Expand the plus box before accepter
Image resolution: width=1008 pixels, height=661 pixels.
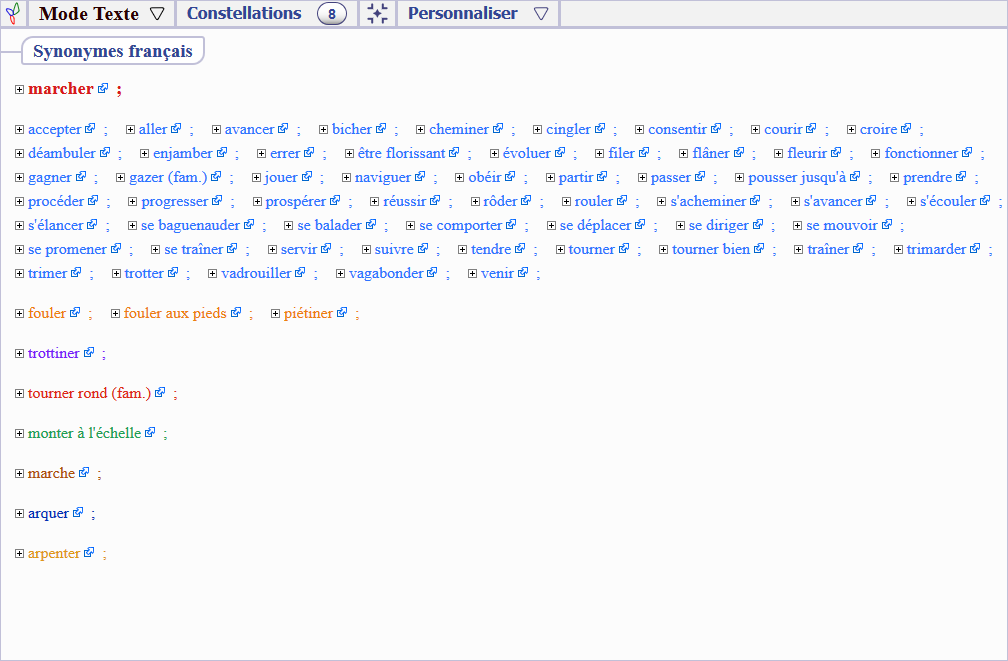[20, 129]
